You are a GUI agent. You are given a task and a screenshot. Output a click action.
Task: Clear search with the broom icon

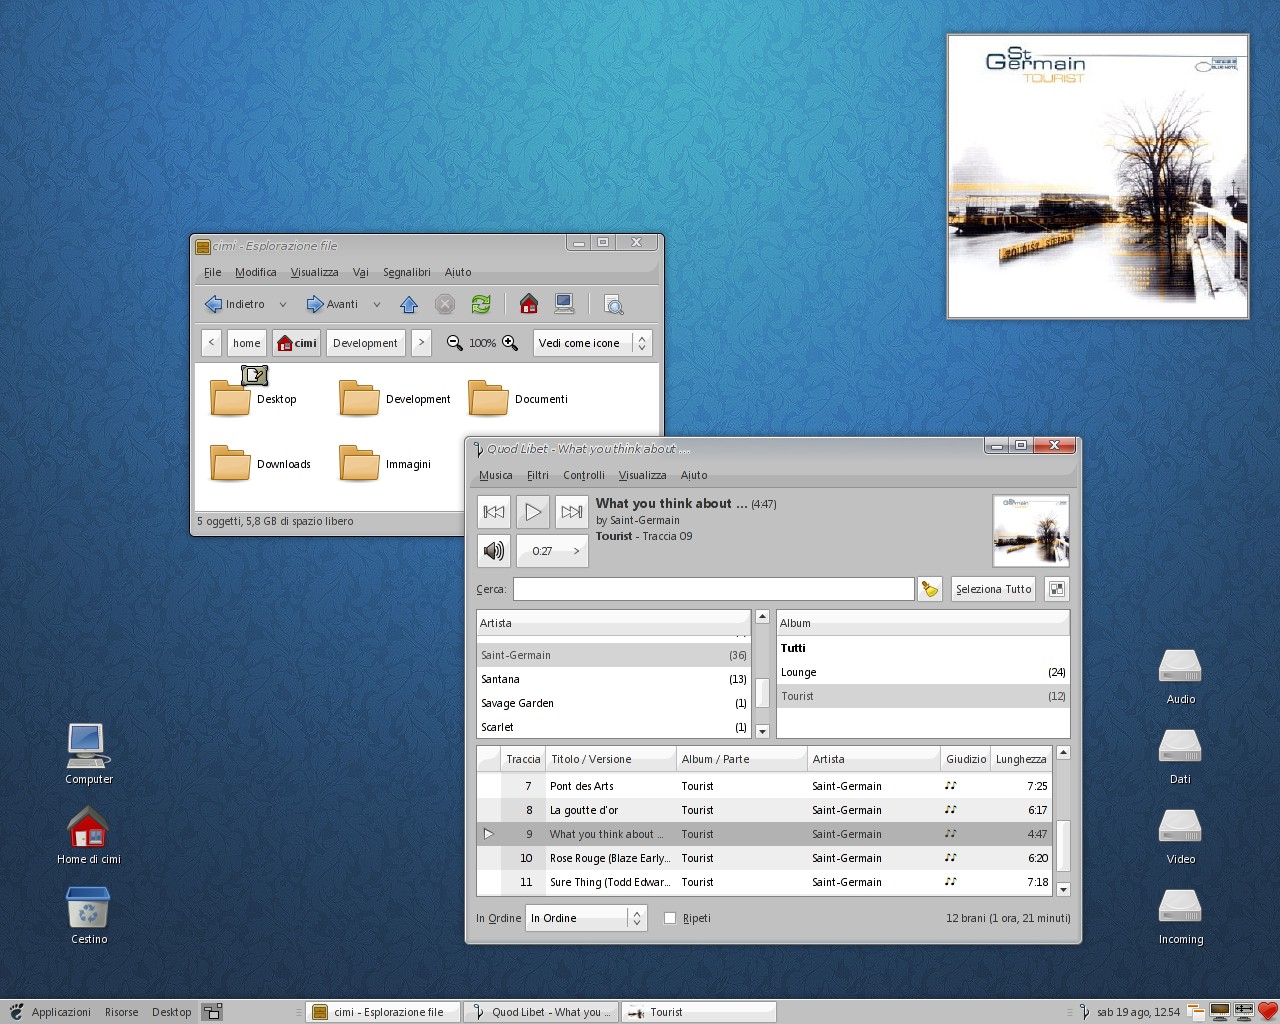click(930, 589)
